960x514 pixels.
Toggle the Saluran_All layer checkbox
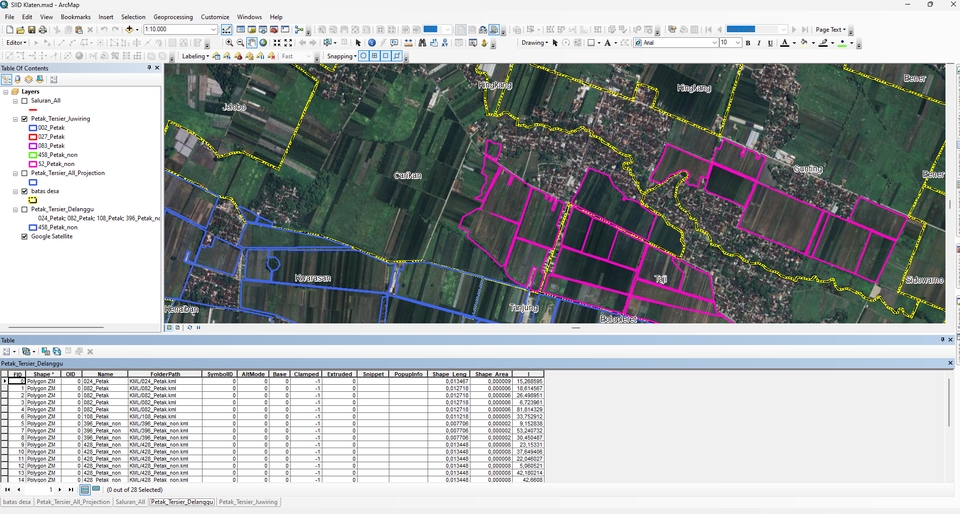point(24,101)
